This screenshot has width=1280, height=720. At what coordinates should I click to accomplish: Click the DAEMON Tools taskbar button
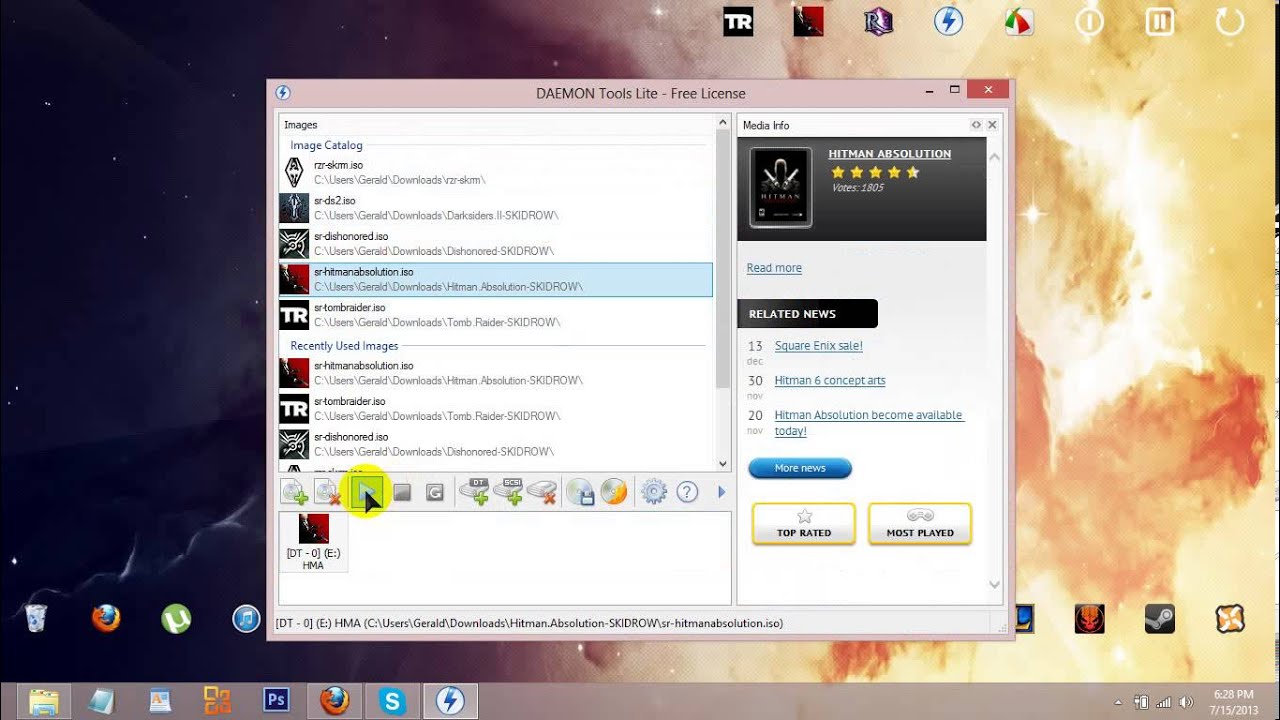(x=450, y=701)
